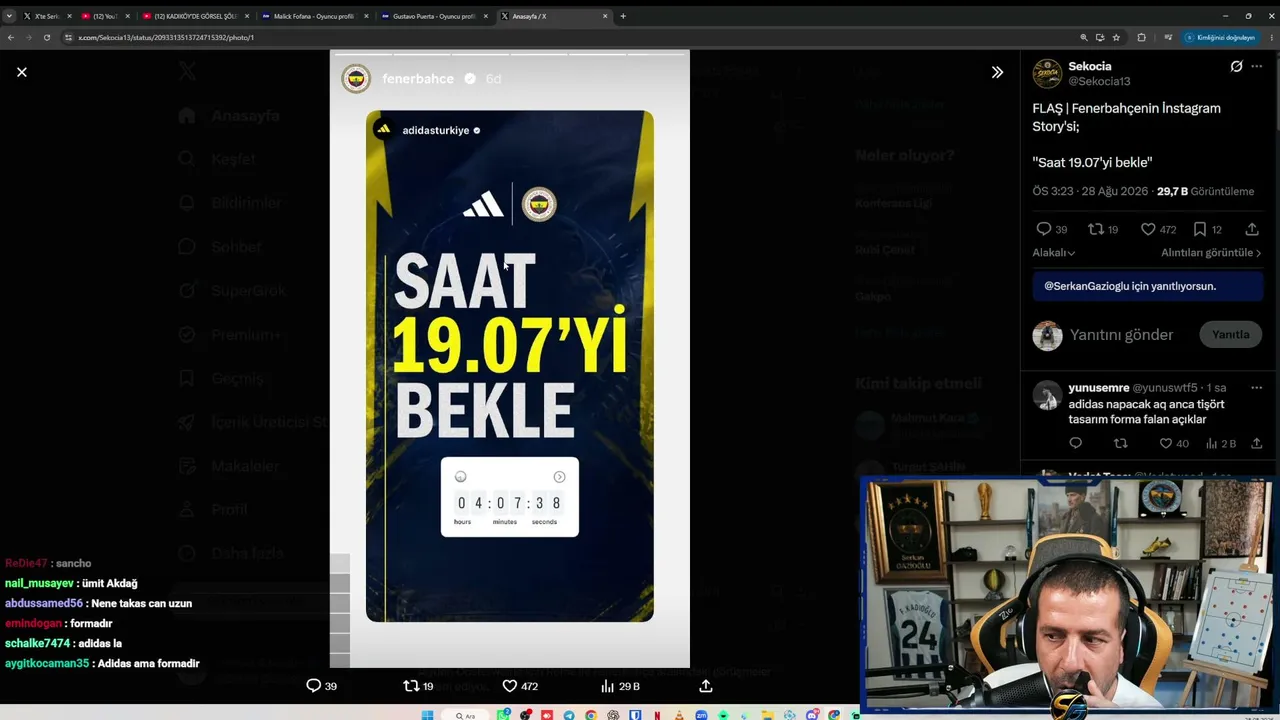Open the @Sekocia13 profile handle
Viewport: 1280px width, 720px height.
click(1099, 81)
